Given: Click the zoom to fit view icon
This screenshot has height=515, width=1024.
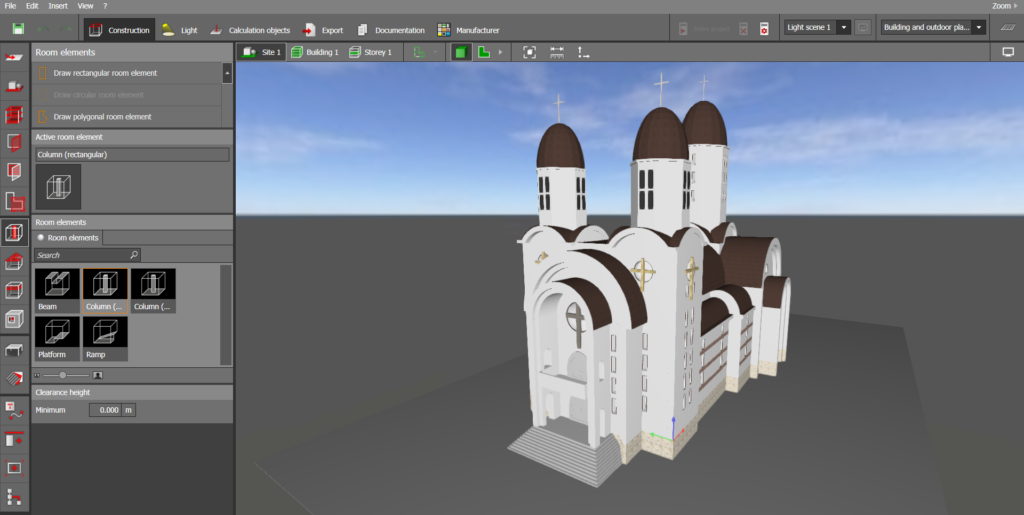Looking at the screenshot, I should point(529,52).
